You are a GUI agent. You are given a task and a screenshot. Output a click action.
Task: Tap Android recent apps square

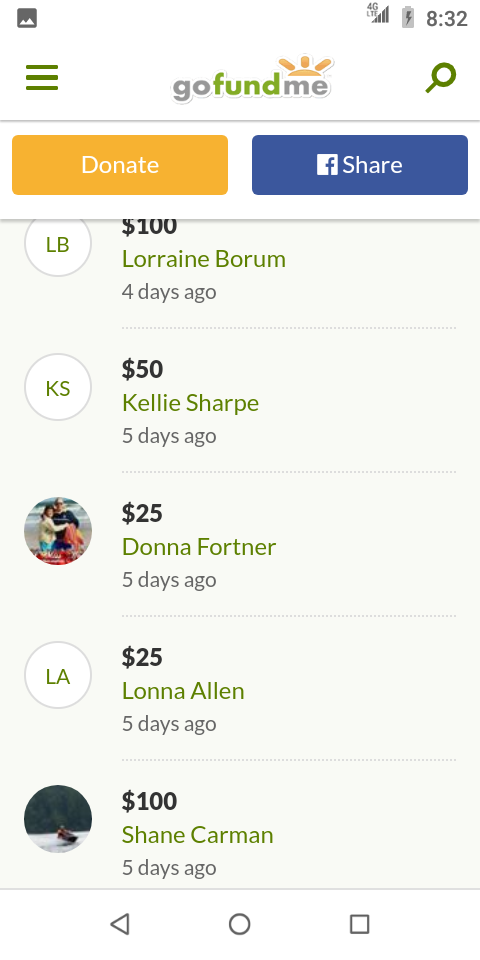pos(359,924)
